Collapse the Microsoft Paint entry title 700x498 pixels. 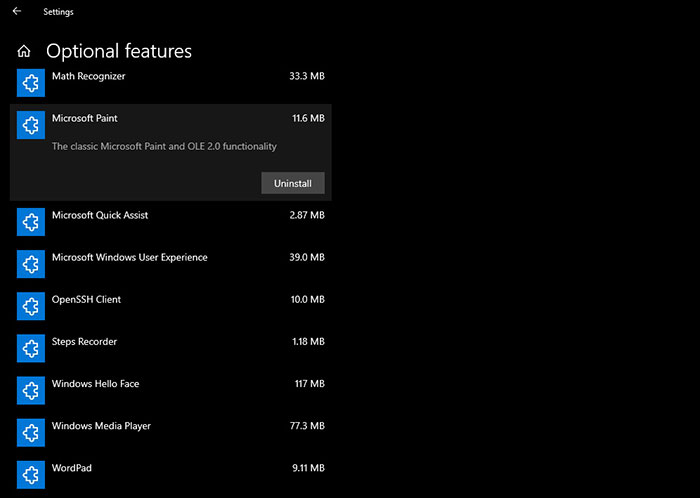85,118
